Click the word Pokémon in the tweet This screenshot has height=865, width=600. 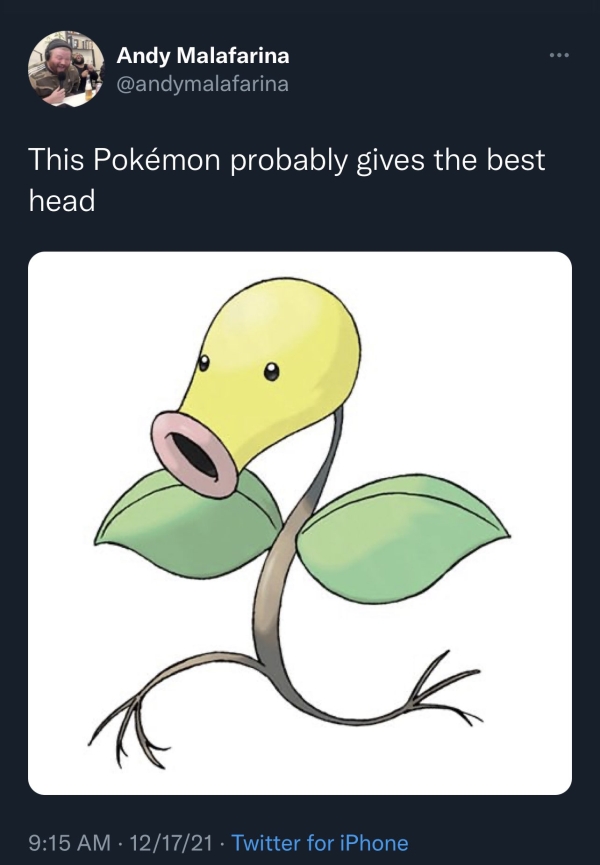155,161
